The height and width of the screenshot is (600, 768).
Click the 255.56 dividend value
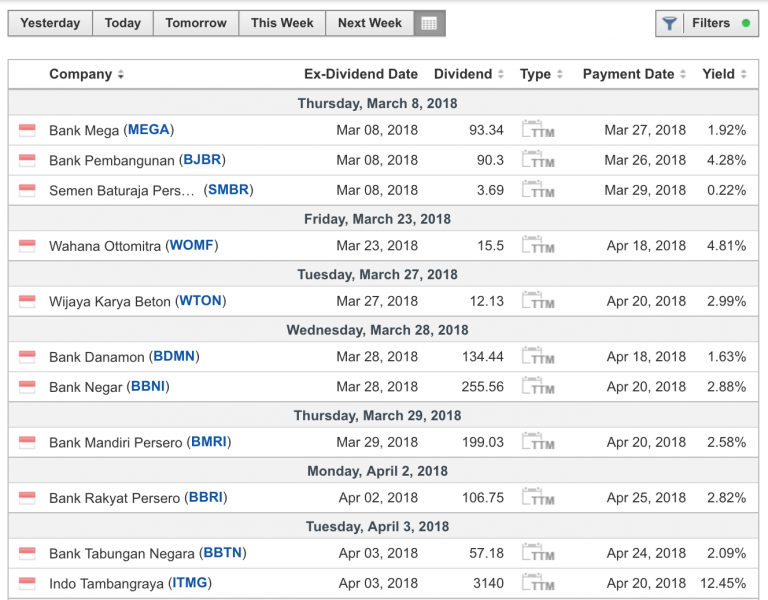482,387
